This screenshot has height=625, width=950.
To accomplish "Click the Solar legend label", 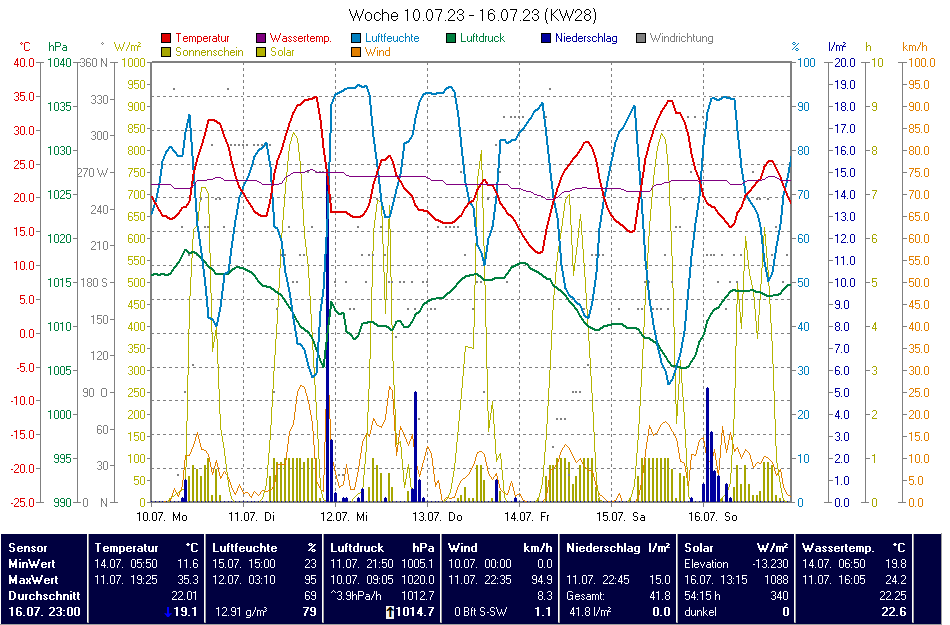I will tap(282, 52).
